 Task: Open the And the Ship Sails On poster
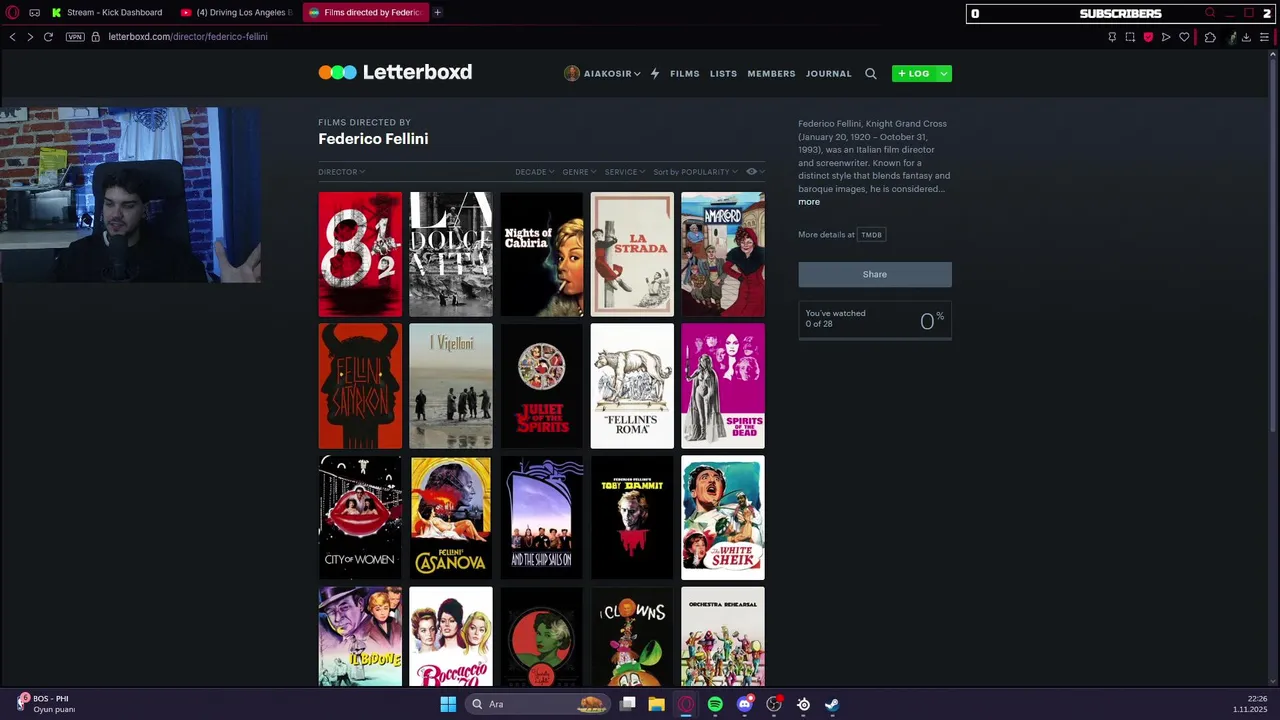click(541, 517)
